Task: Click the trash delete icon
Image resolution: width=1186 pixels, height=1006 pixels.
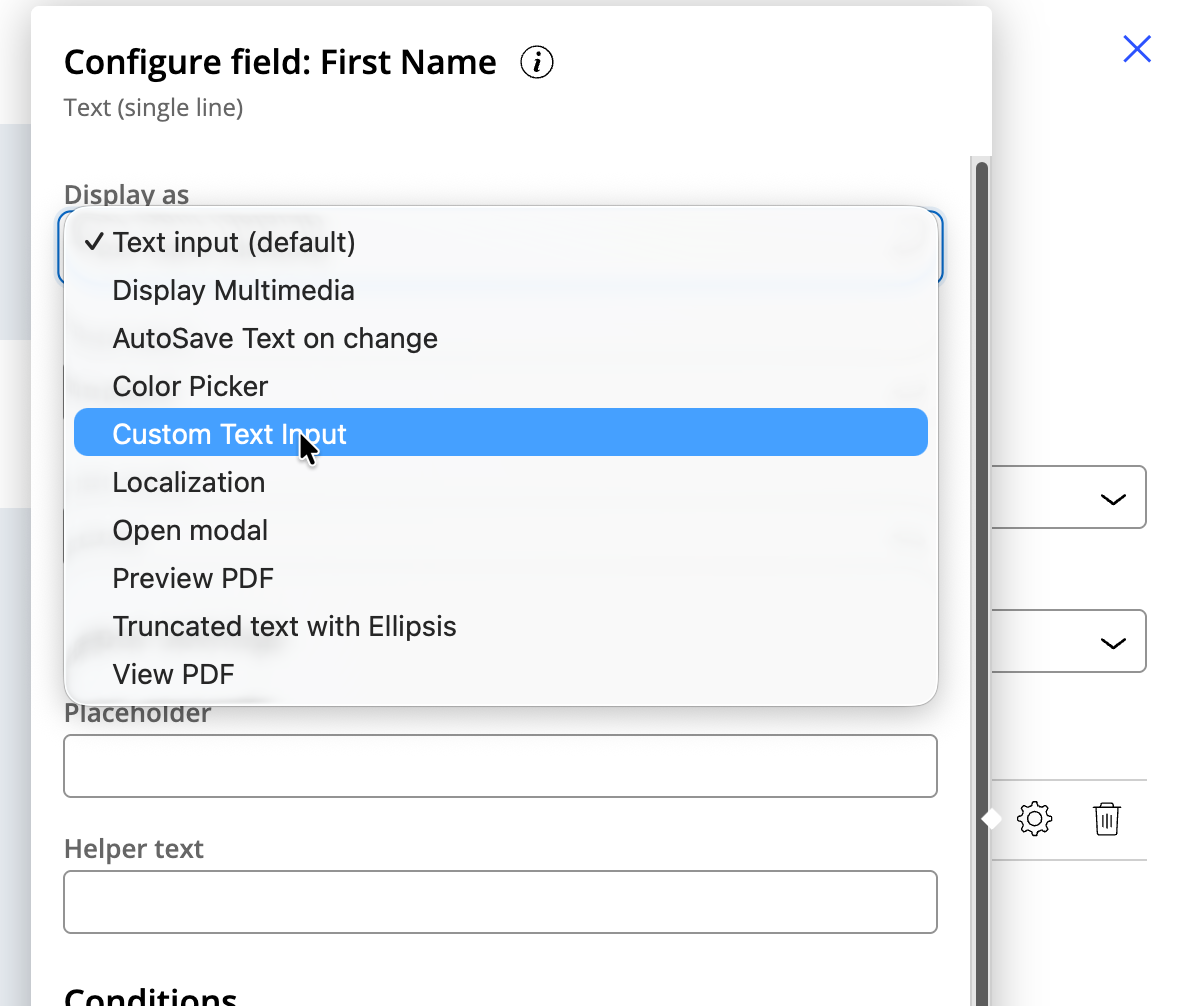Action: point(1106,819)
